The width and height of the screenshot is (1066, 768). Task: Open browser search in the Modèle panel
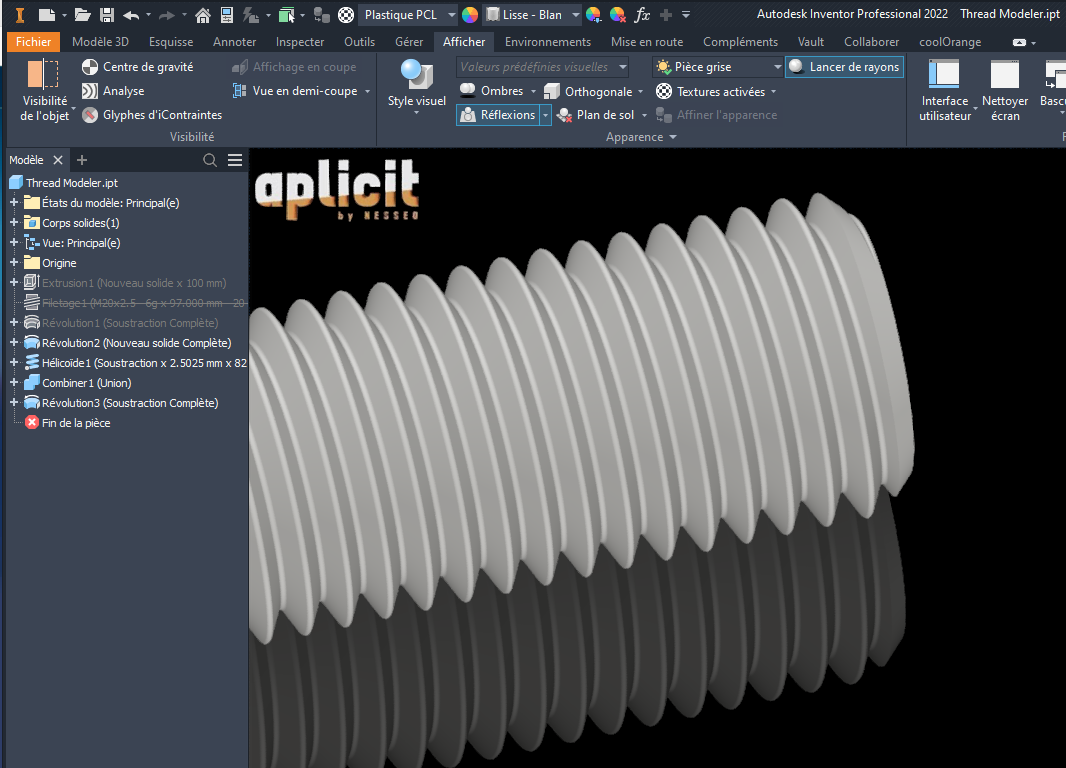pyautogui.click(x=210, y=159)
